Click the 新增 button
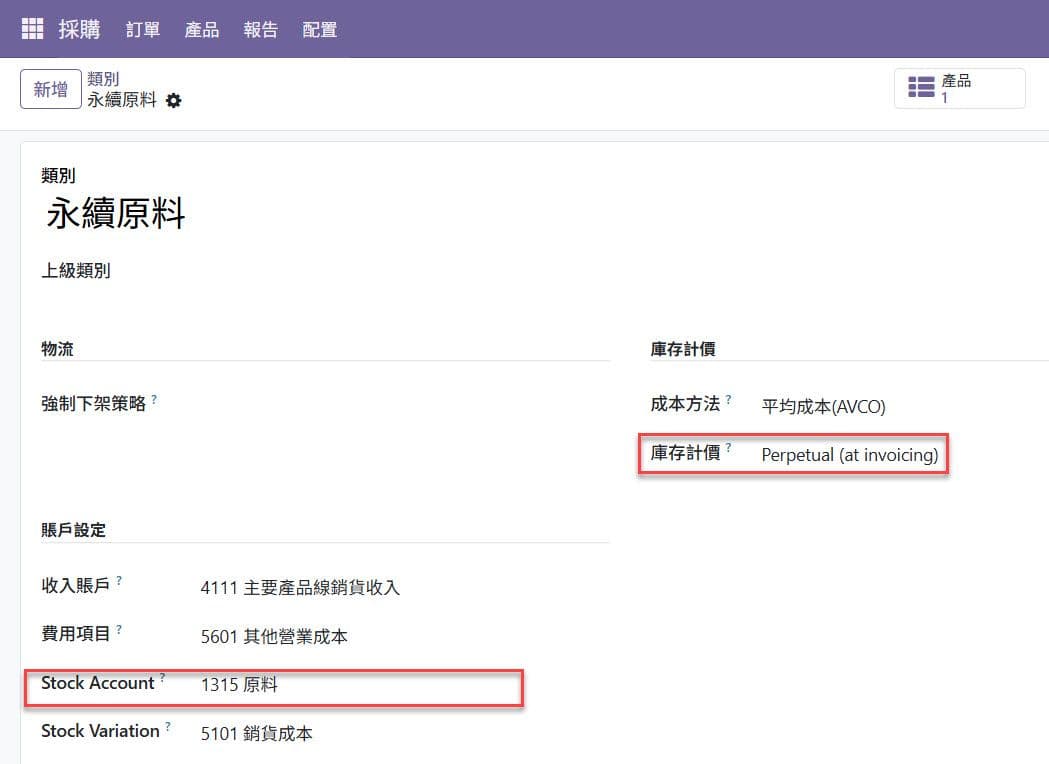This screenshot has width=1049, height=764. [51, 89]
